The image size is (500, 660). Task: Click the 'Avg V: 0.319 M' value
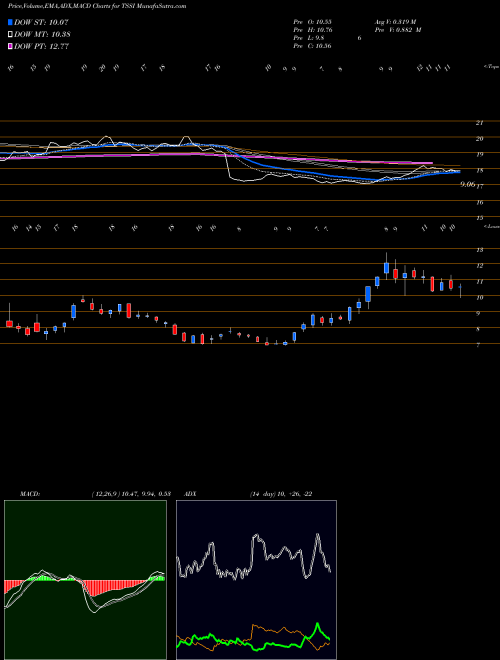coord(394,22)
